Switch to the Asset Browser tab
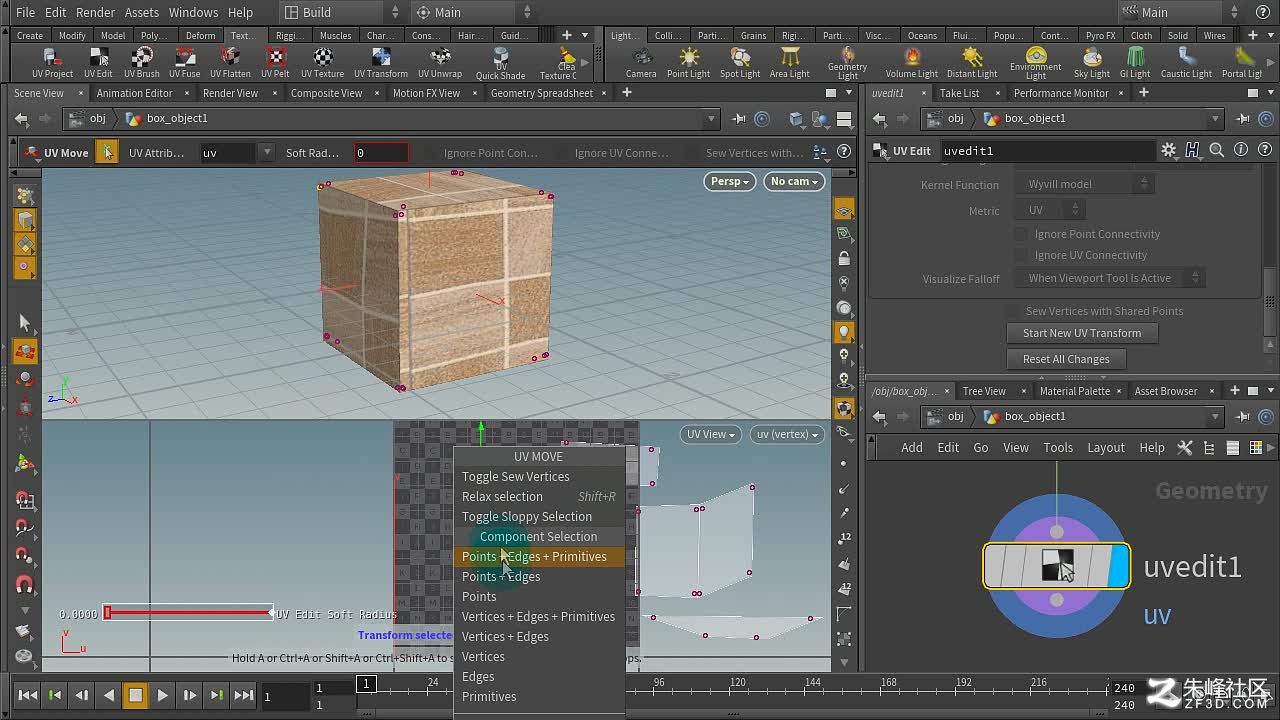 [x=1165, y=391]
